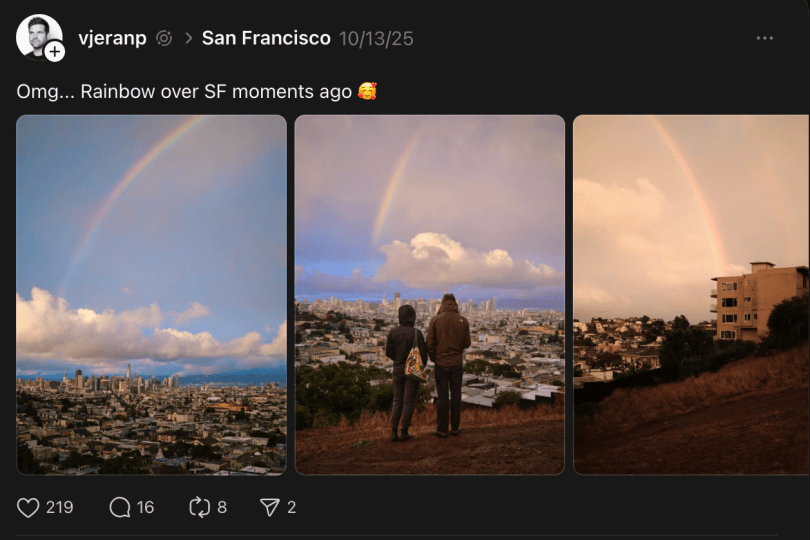Click the chevron arrow before San Francisco

(188, 38)
